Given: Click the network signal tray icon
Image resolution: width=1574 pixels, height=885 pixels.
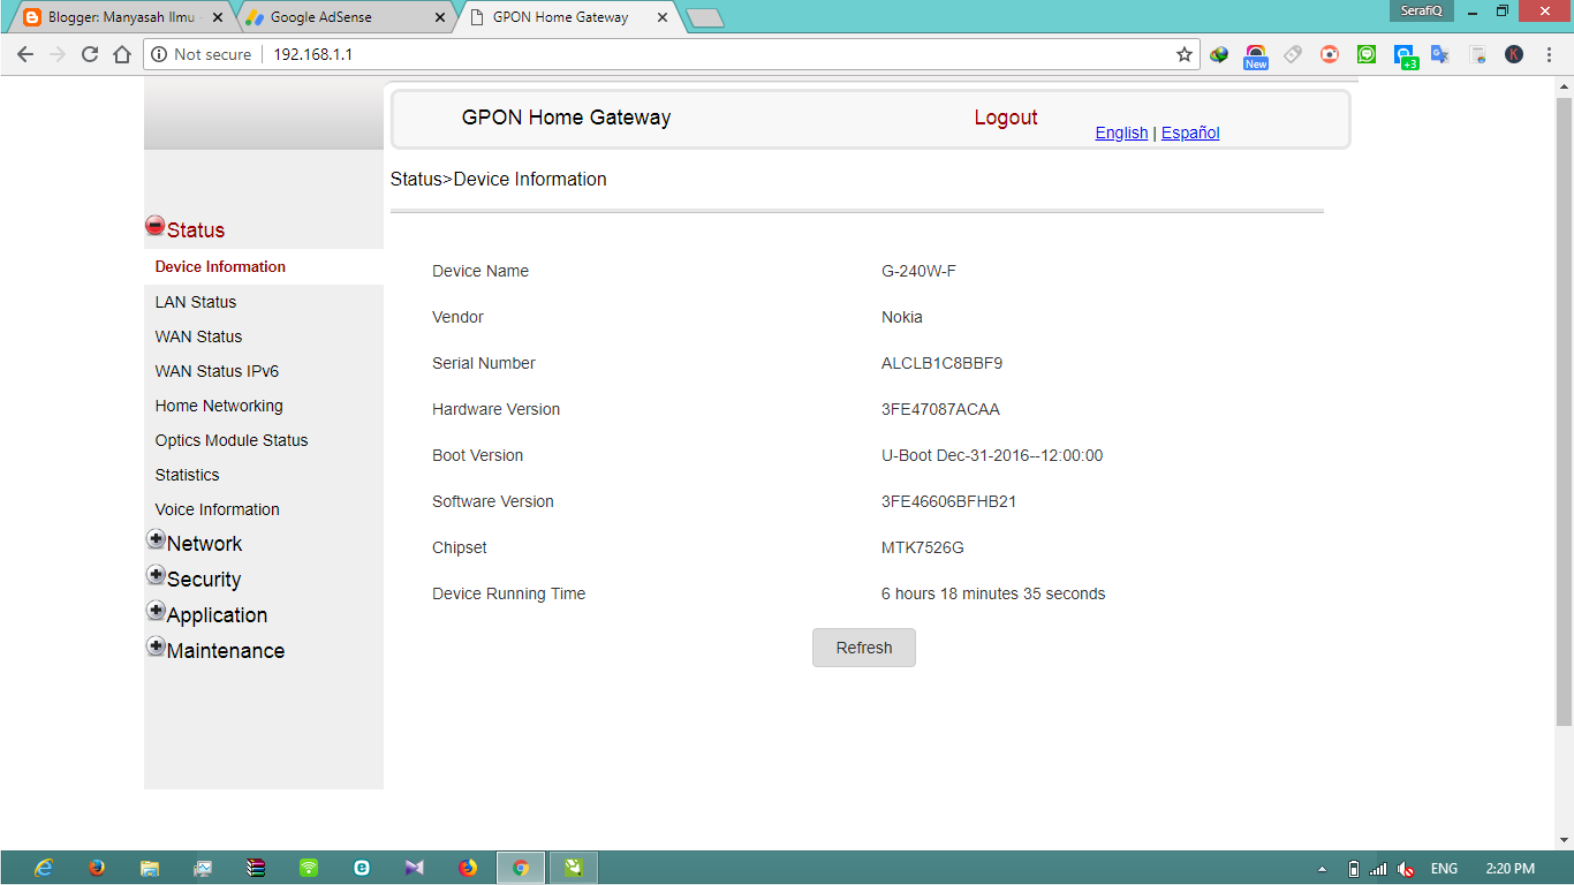Looking at the screenshot, I should pyautogui.click(x=1379, y=869).
